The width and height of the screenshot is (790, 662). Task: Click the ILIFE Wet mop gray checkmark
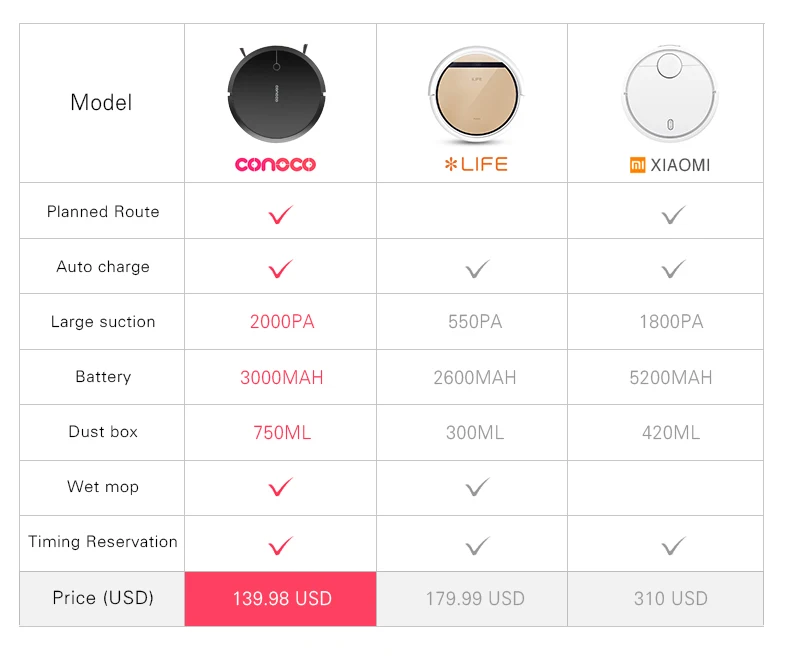(x=477, y=487)
